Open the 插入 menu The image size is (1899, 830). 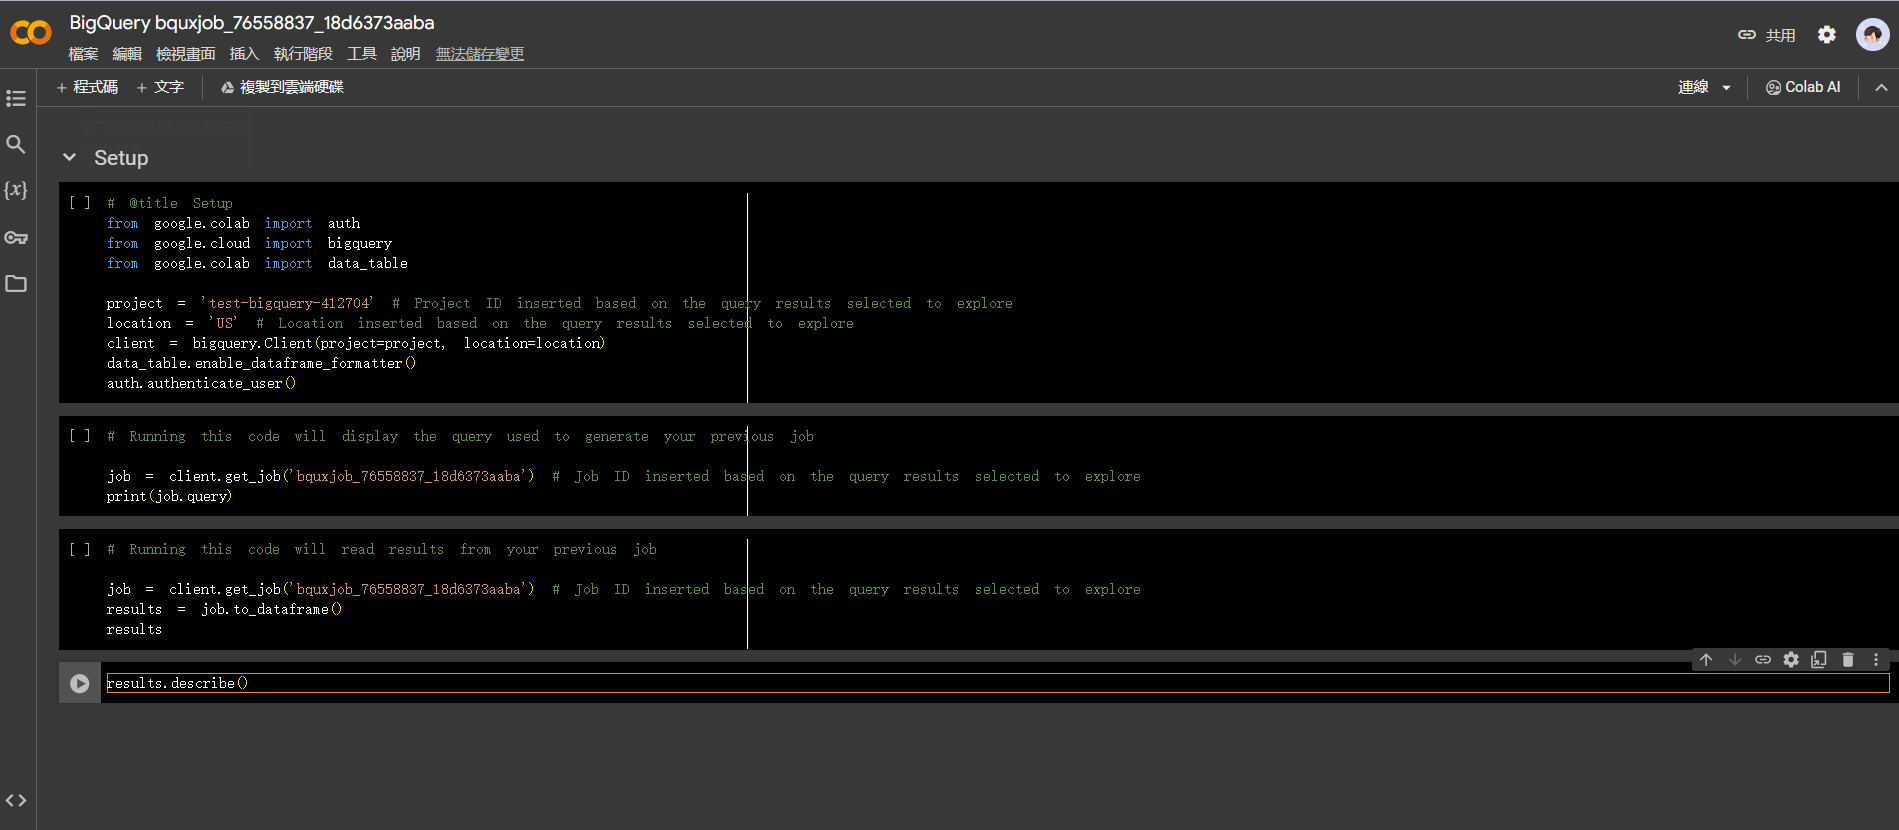point(244,54)
